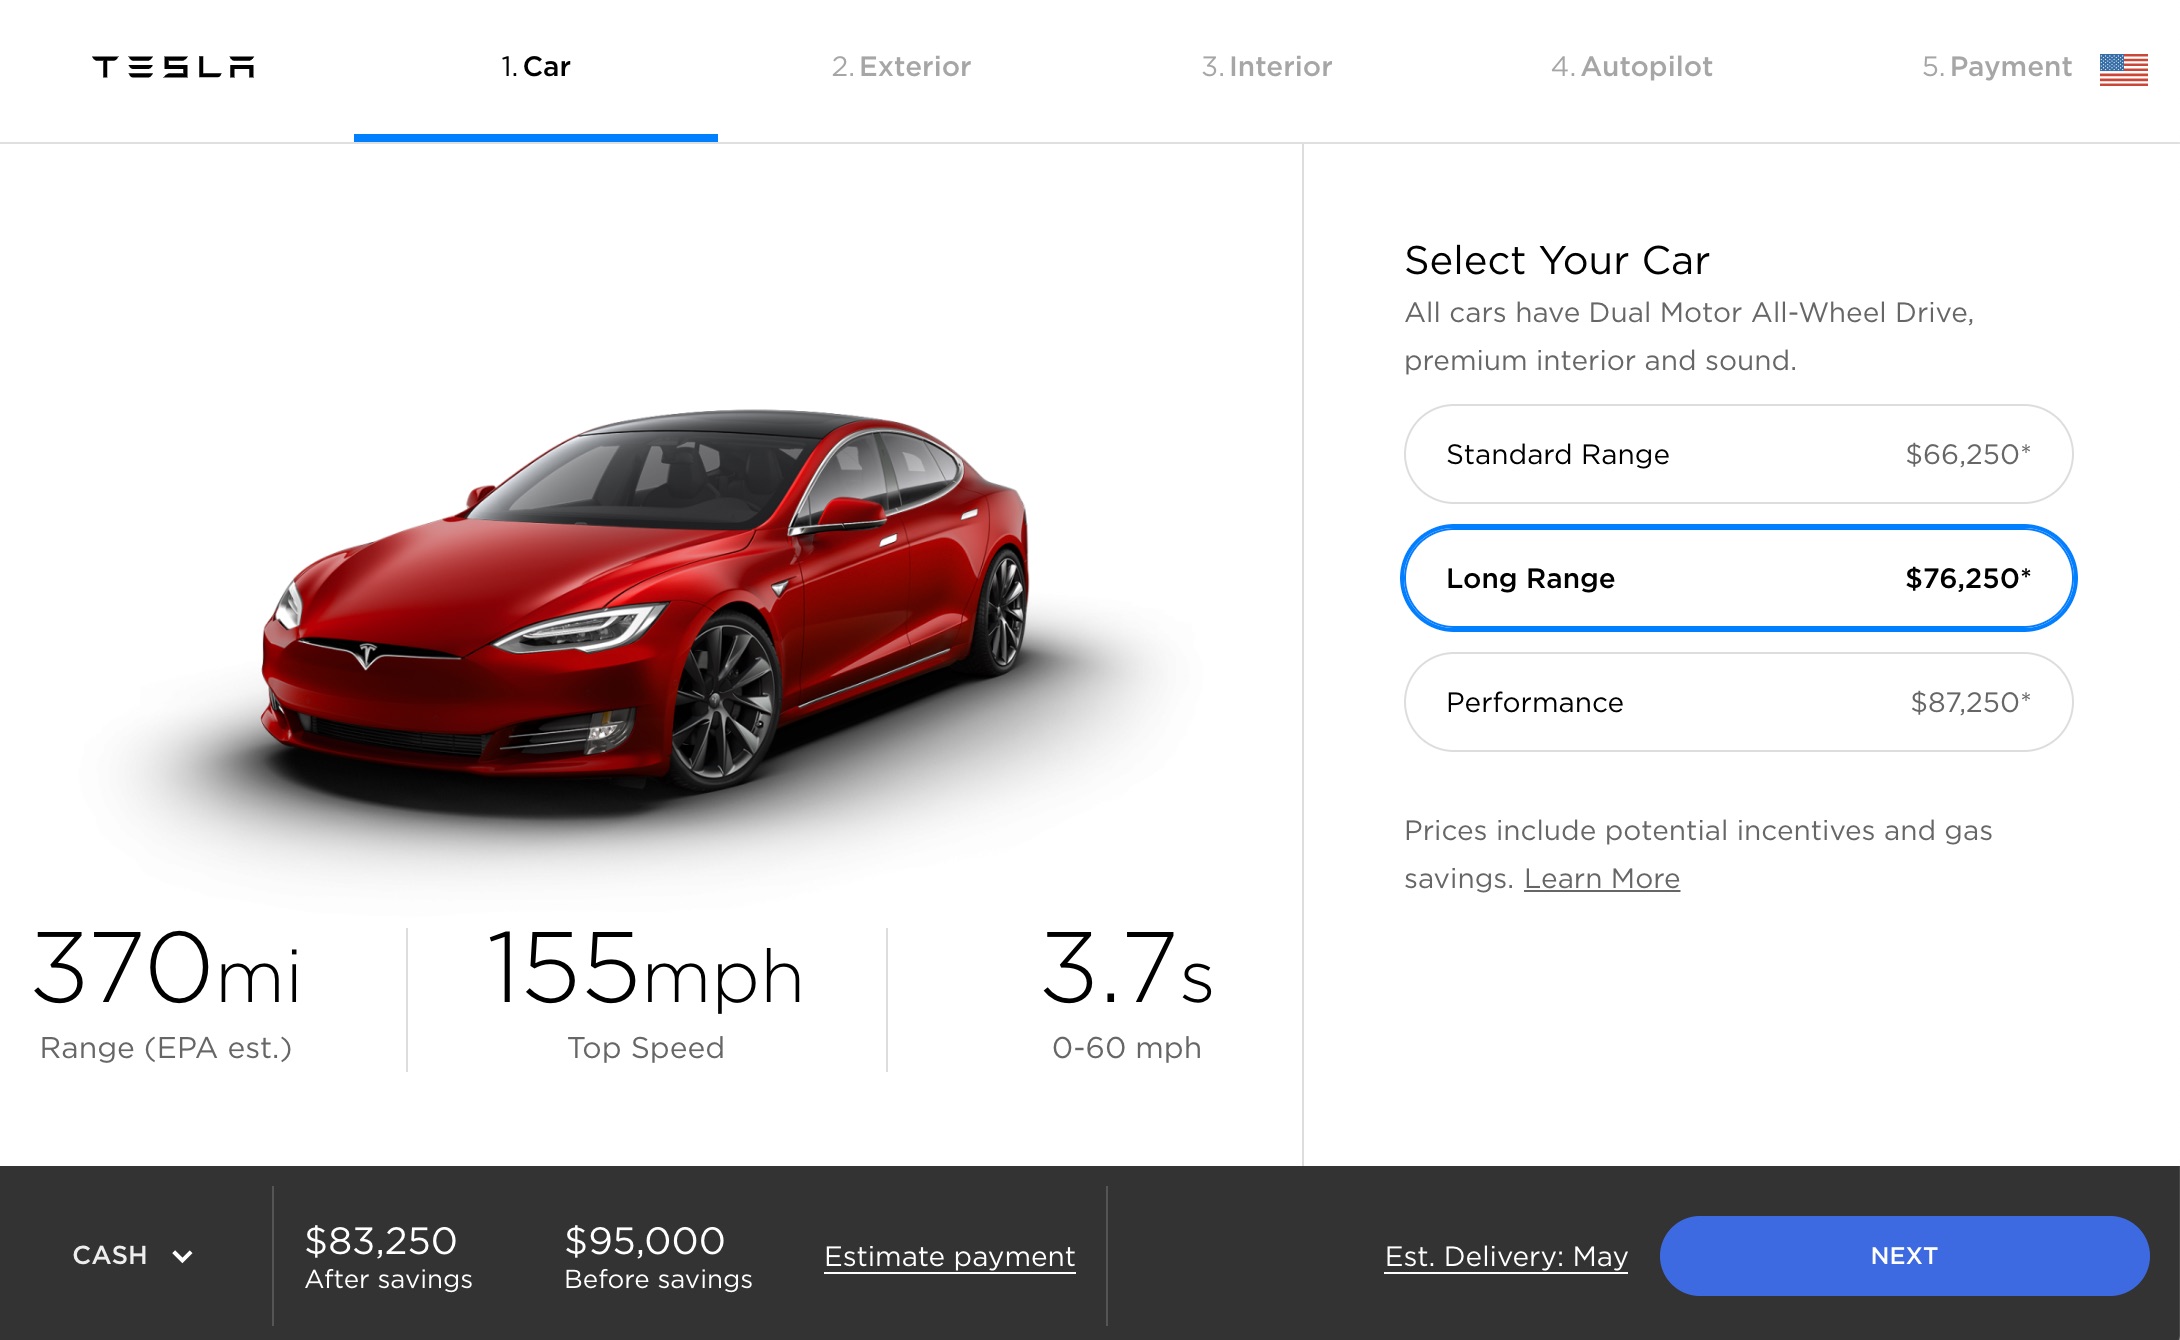Viewport: 2180px width, 1340px height.
Task: Select the Long Range option
Action: [1738, 578]
